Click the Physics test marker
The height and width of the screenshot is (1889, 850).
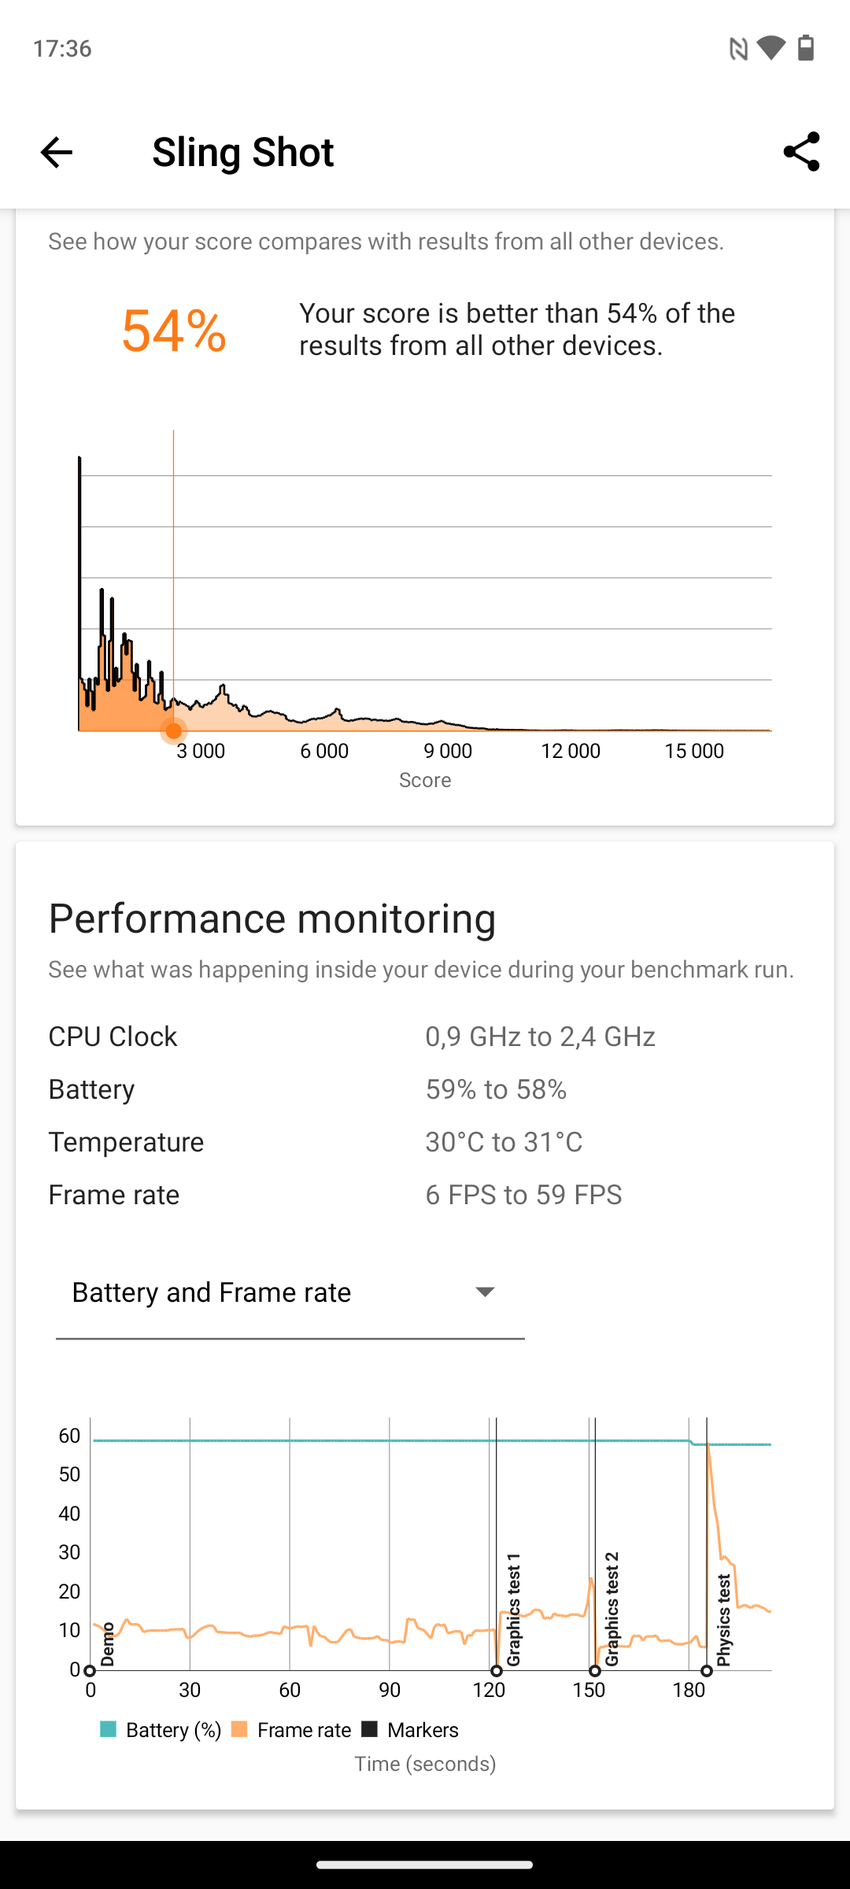click(707, 1671)
